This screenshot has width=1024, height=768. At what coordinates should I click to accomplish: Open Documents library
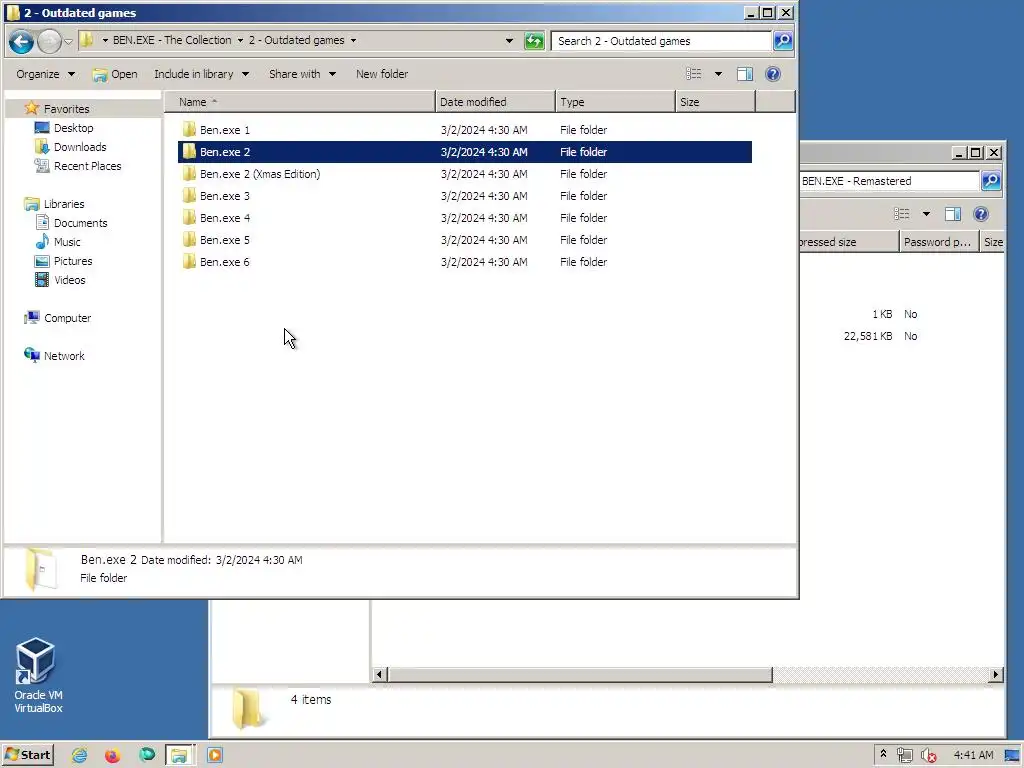[x=71, y=223]
